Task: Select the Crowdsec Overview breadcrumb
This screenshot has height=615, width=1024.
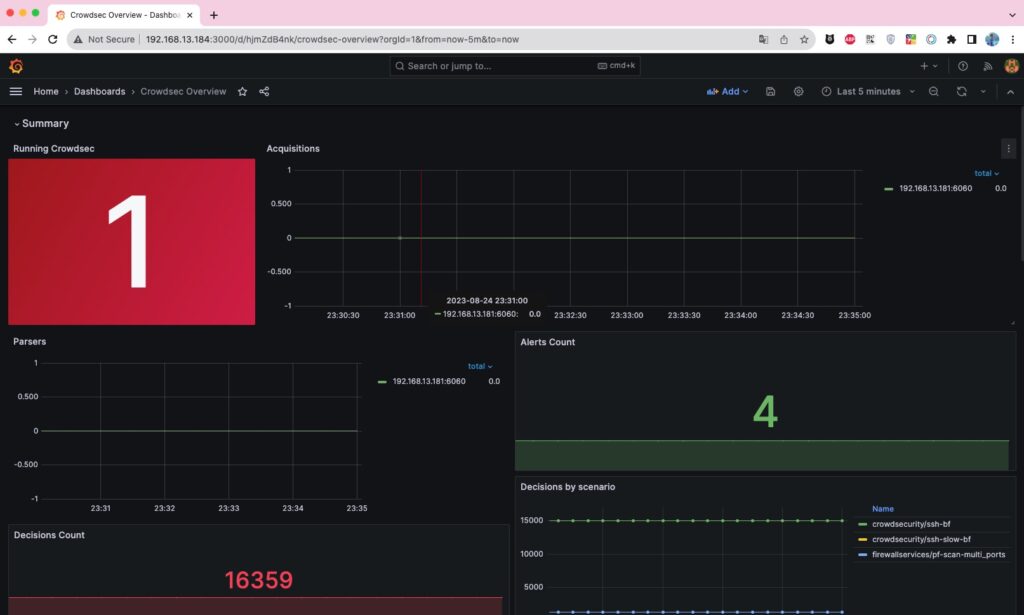Action: (x=183, y=91)
